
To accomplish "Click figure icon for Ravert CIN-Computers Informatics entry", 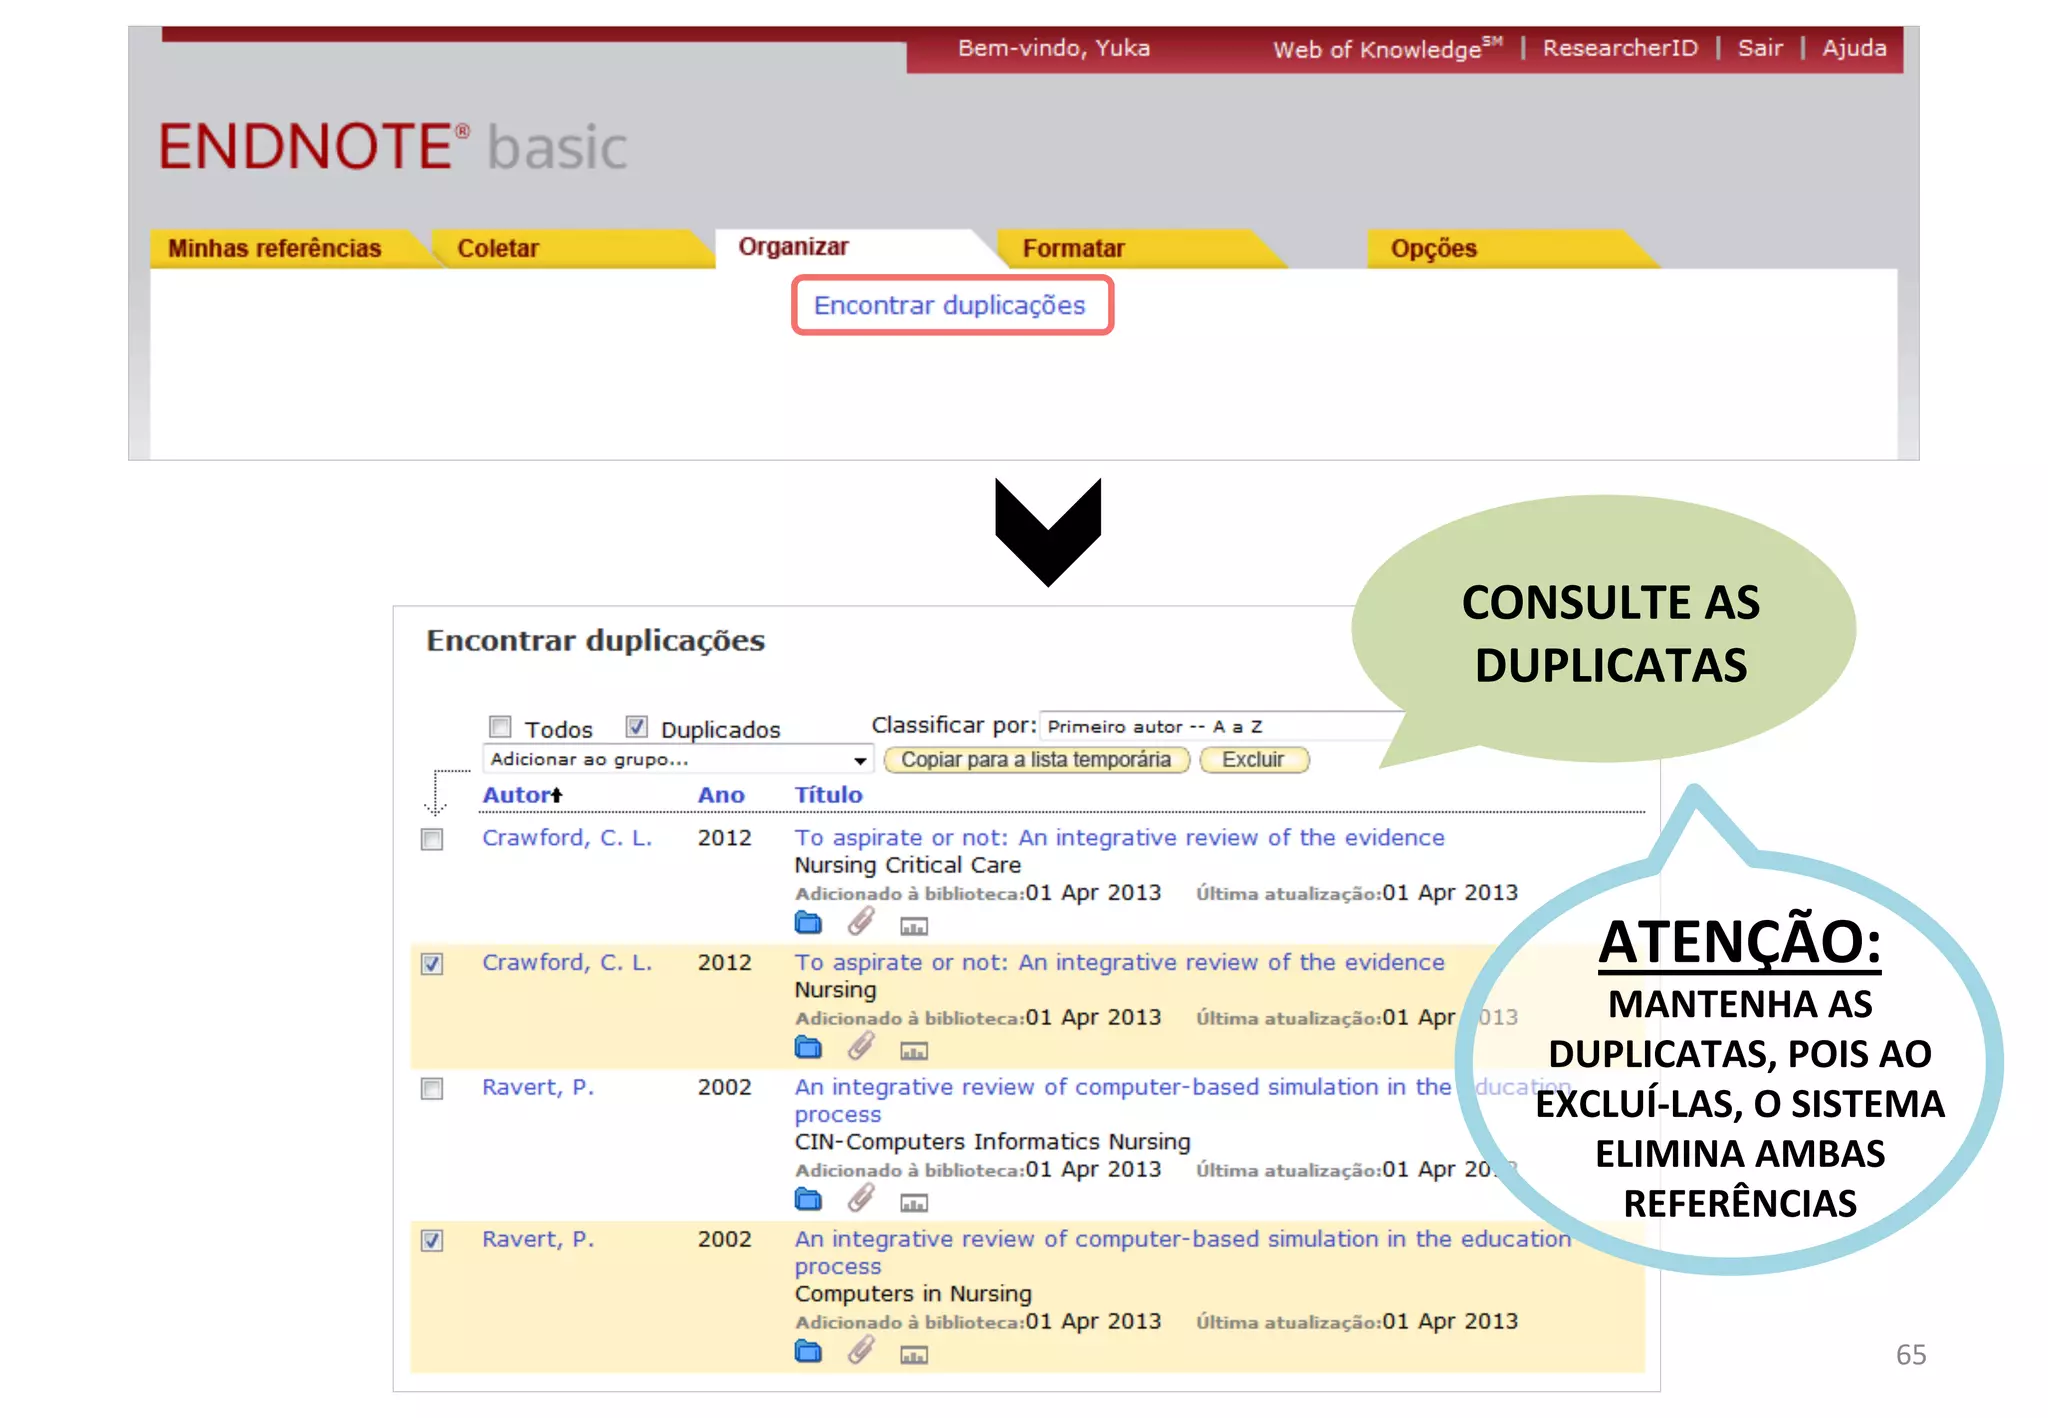I will pos(914,1204).
